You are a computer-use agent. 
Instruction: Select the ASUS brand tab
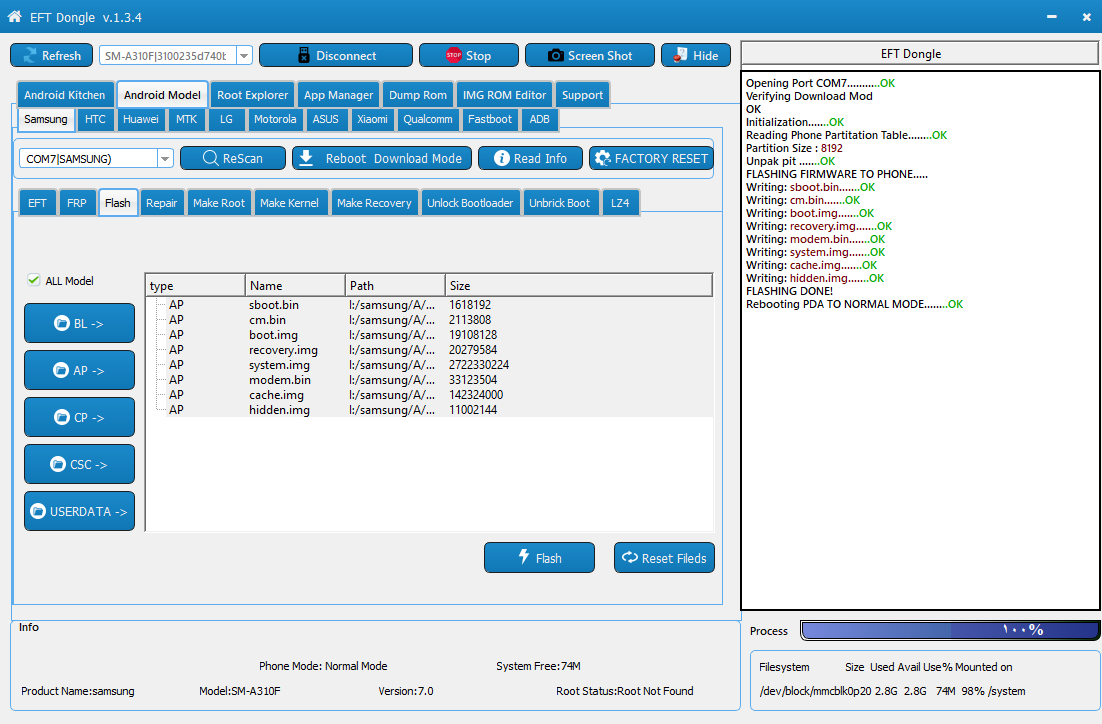(x=325, y=119)
